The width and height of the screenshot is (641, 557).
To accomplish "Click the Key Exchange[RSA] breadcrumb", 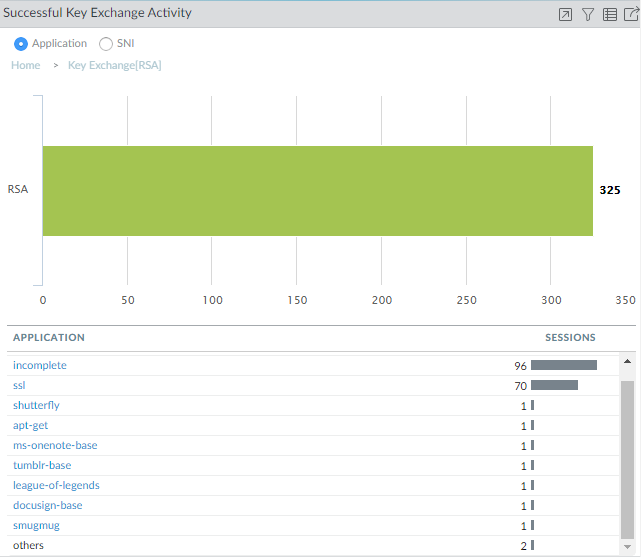I will point(114,65).
